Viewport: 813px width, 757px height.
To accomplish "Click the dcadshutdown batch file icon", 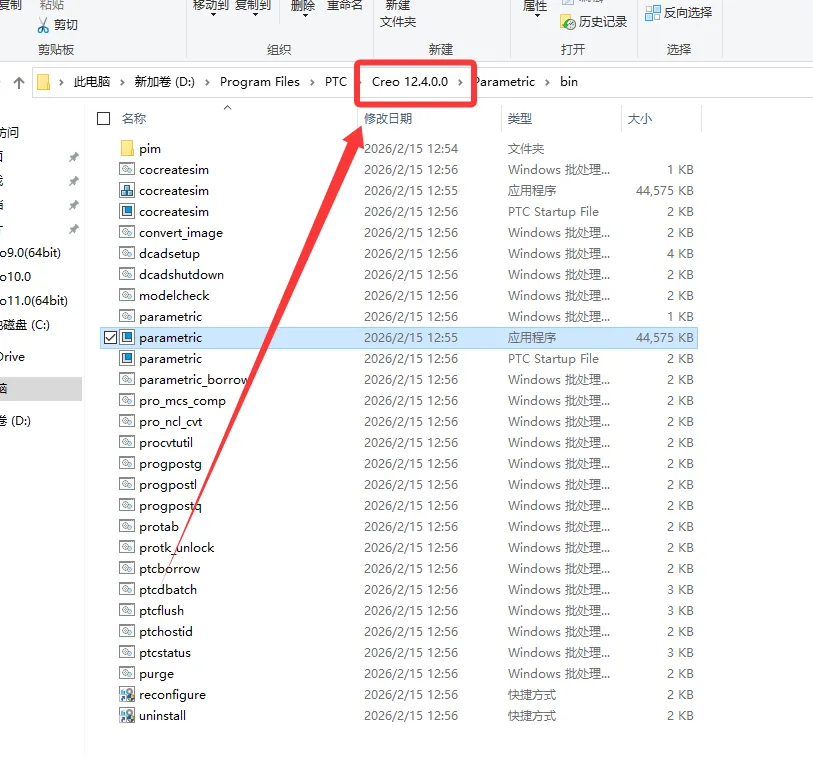I will click(x=127, y=274).
